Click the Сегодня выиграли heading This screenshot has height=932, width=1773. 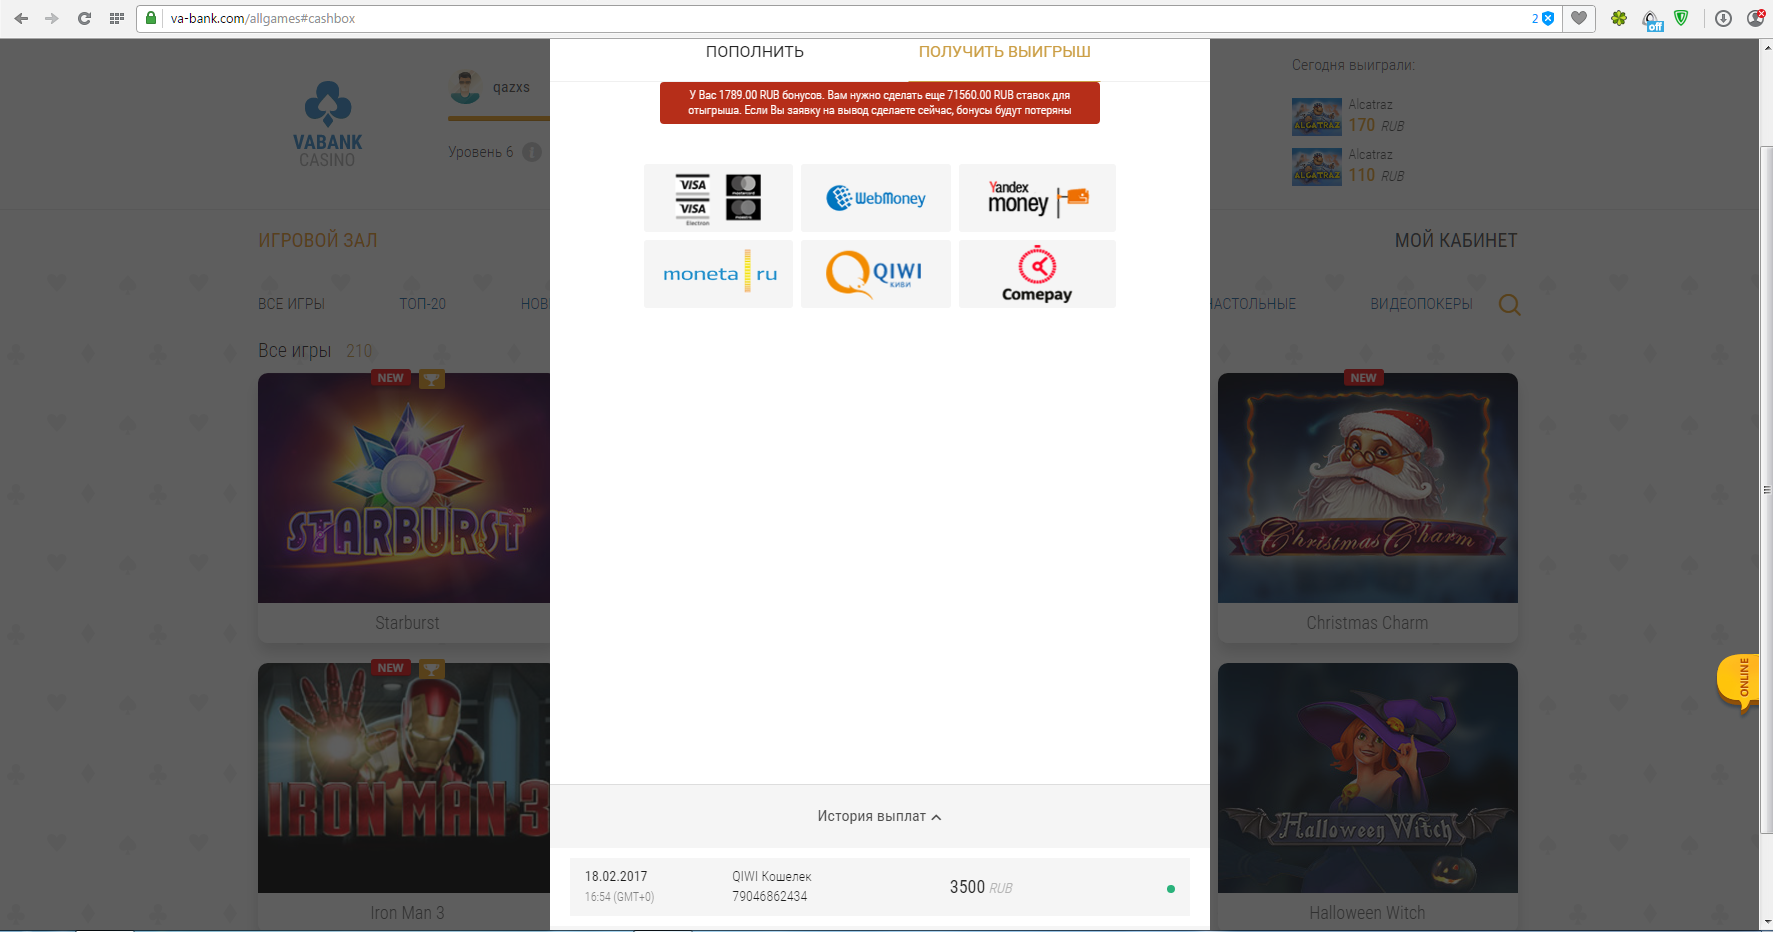tap(1353, 65)
